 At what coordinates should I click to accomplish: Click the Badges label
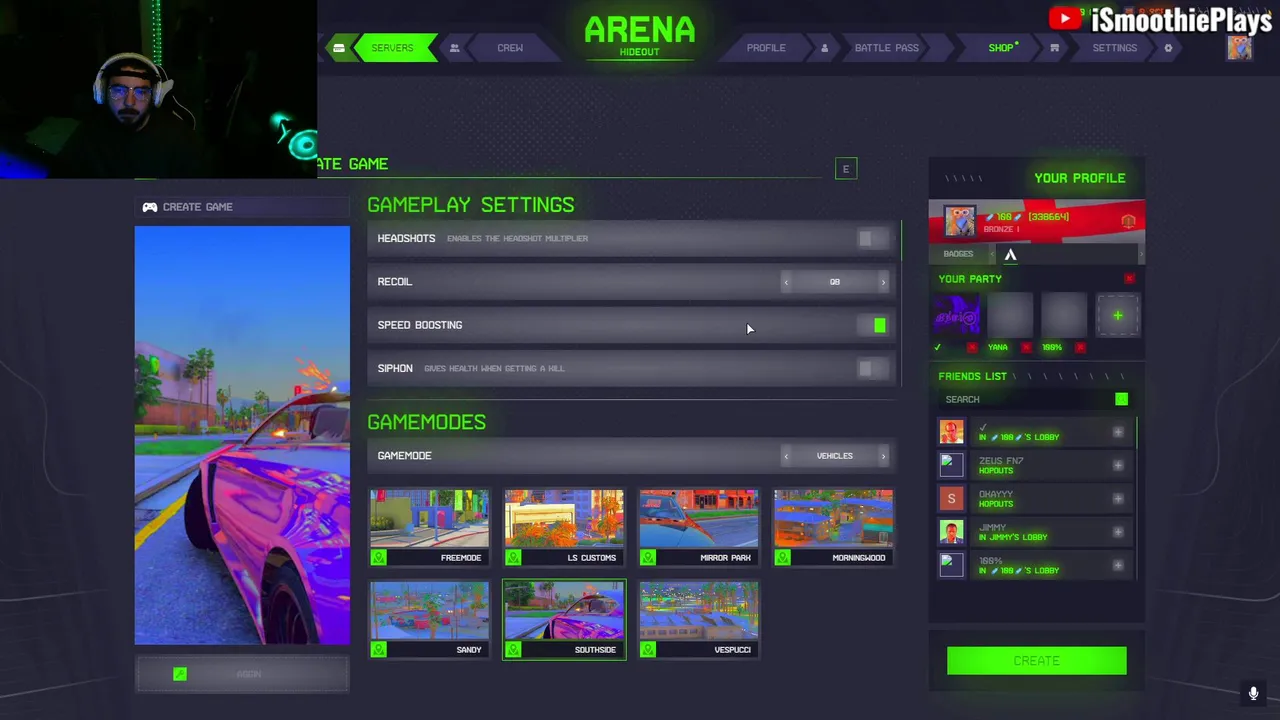coord(958,254)
